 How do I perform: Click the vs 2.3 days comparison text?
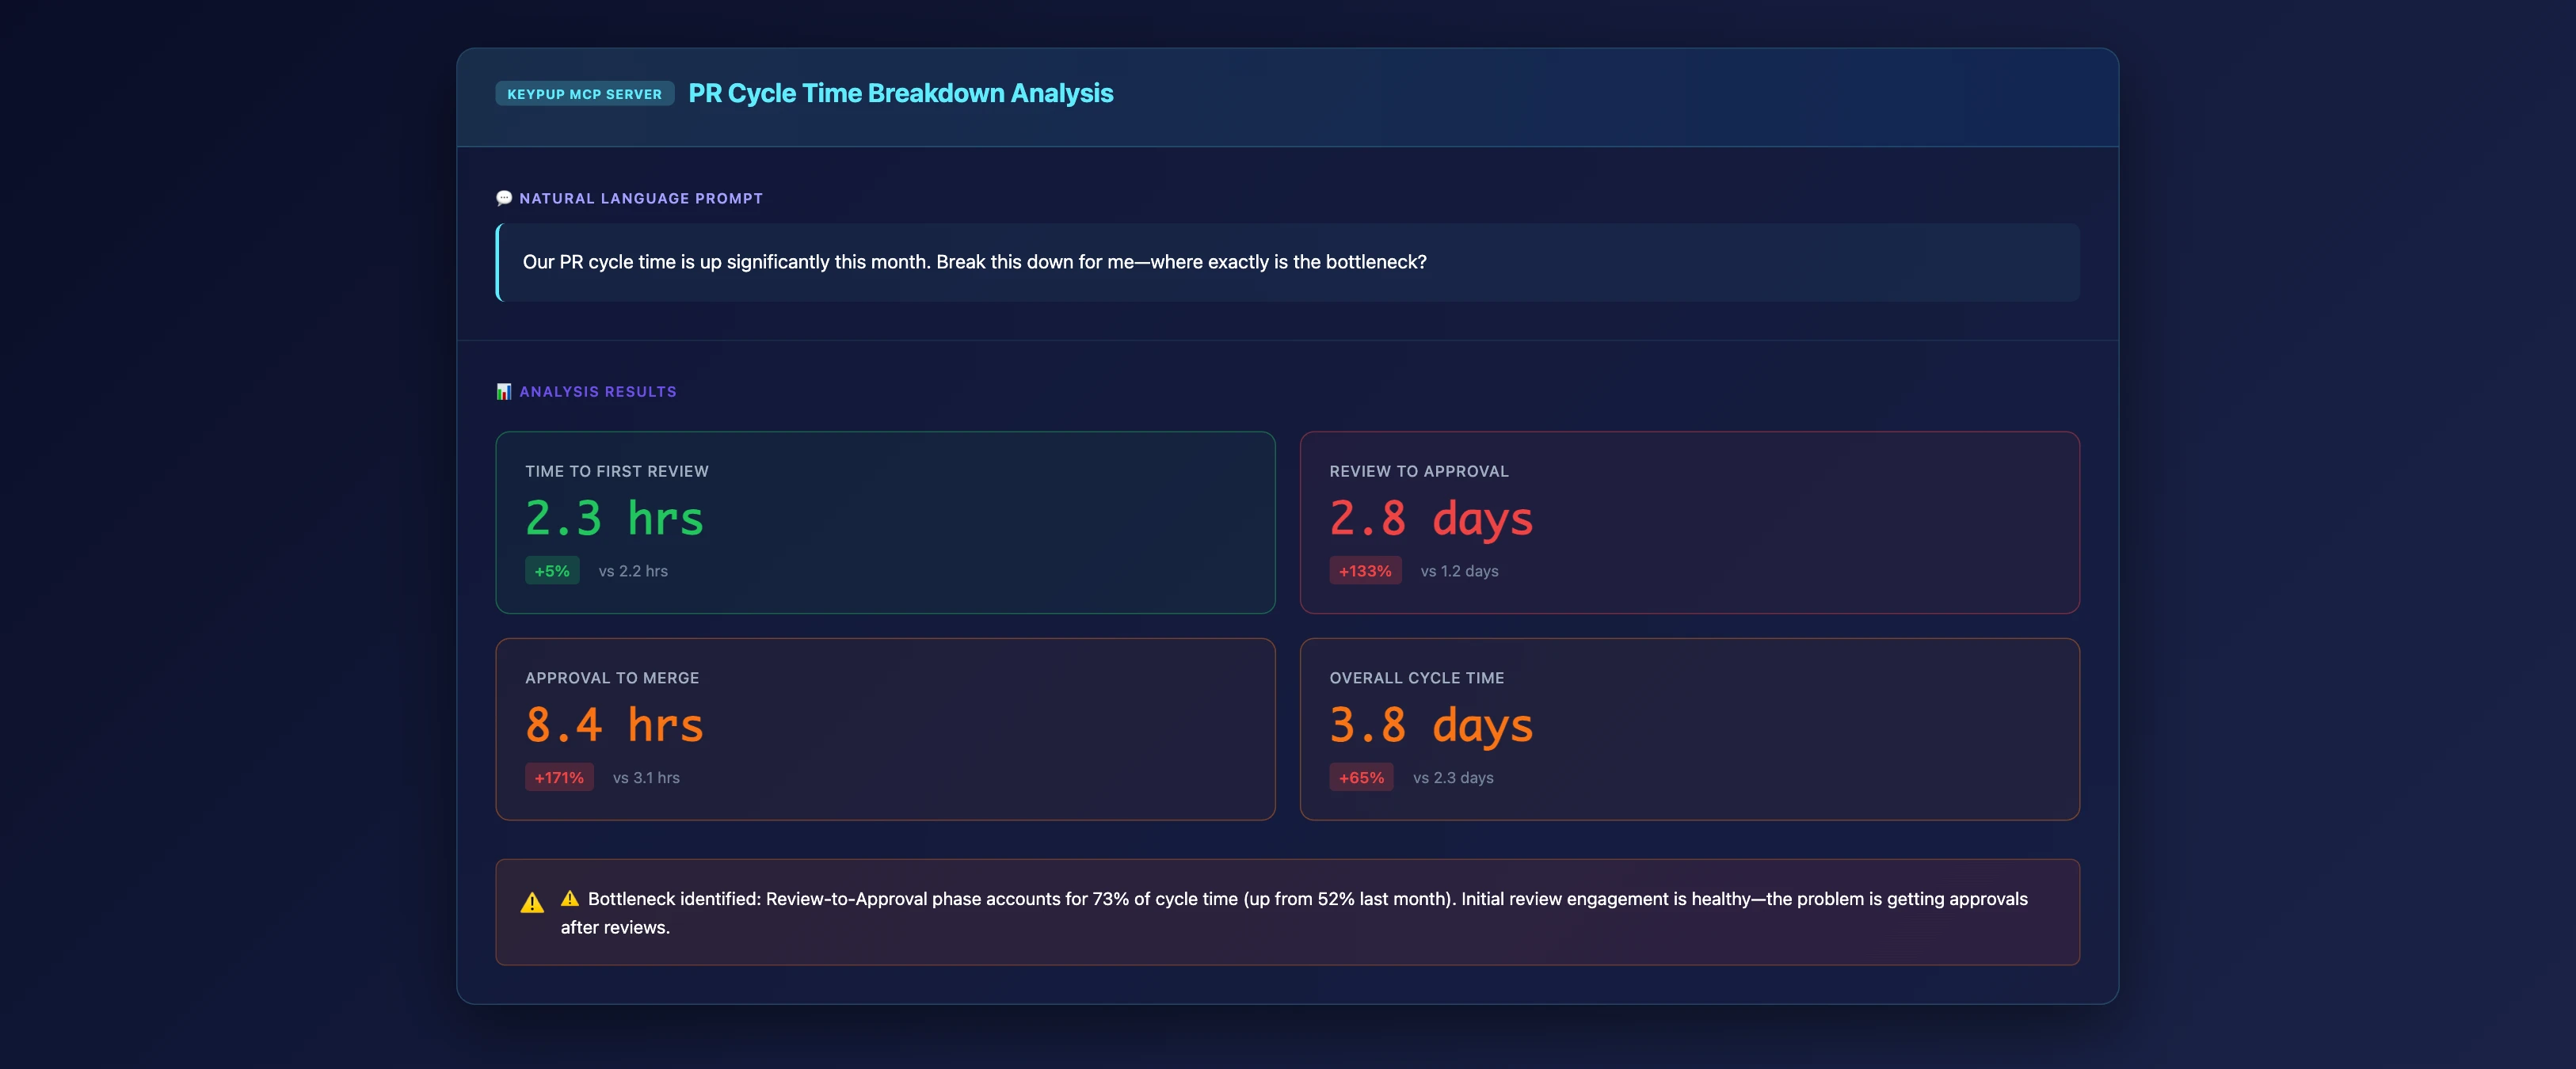(1453, 778)
